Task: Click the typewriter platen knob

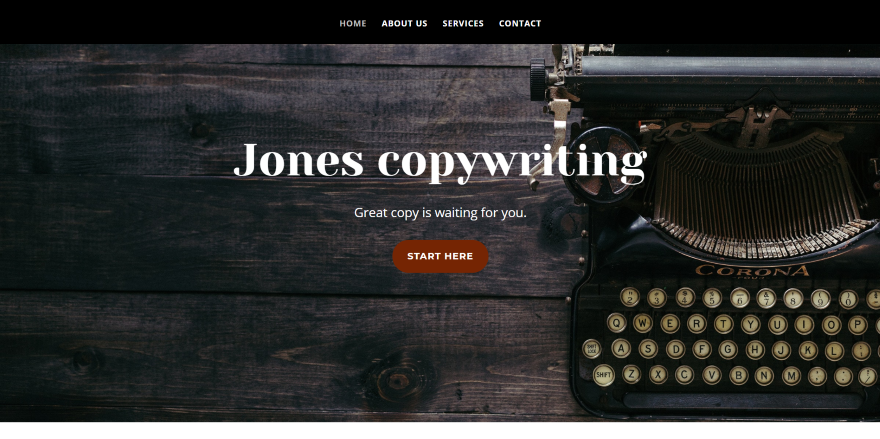Action: 538,80
